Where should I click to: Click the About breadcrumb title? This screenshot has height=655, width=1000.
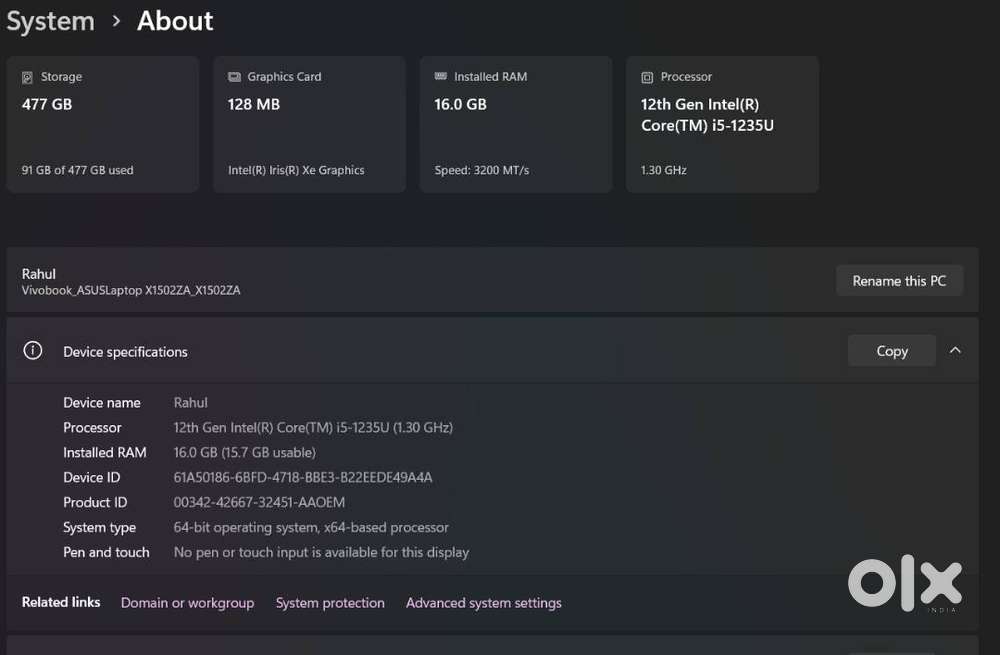point(175,21)
